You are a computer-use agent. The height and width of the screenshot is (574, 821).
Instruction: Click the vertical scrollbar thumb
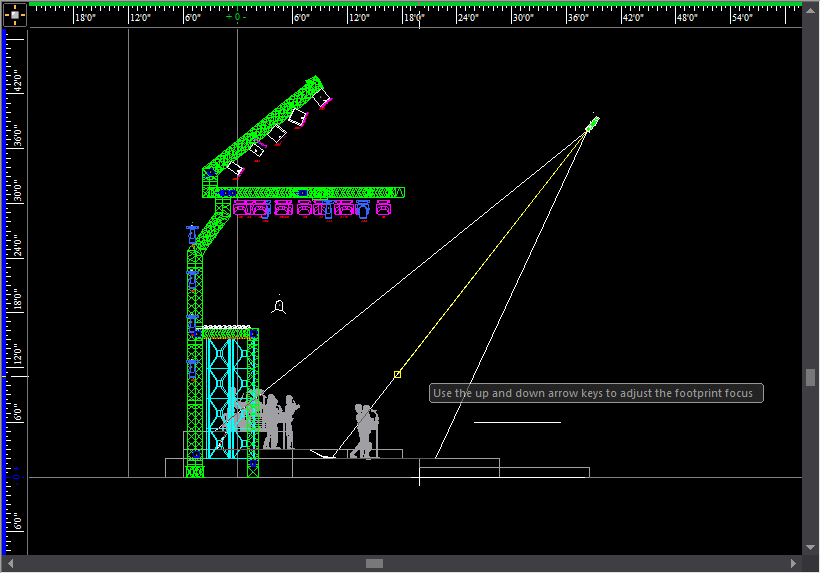coord(810,377)
